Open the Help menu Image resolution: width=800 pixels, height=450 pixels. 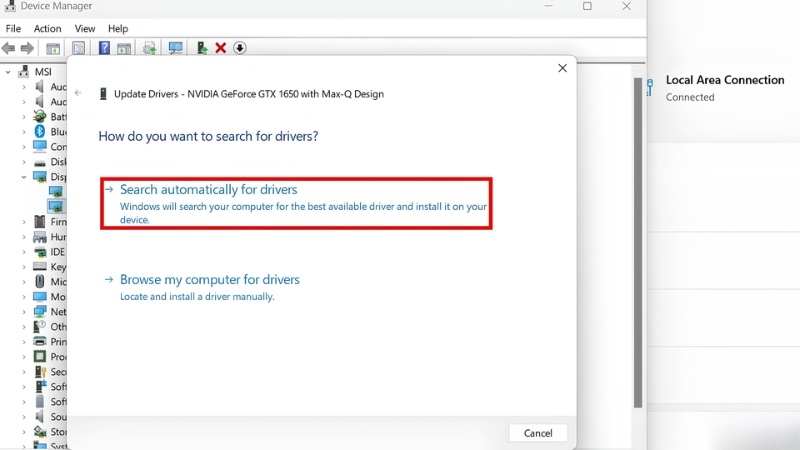(x=118, y=29)
